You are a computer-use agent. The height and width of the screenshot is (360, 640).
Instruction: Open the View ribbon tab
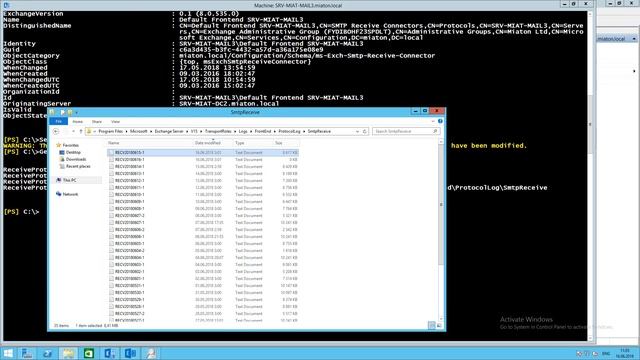tap(116, 122)
